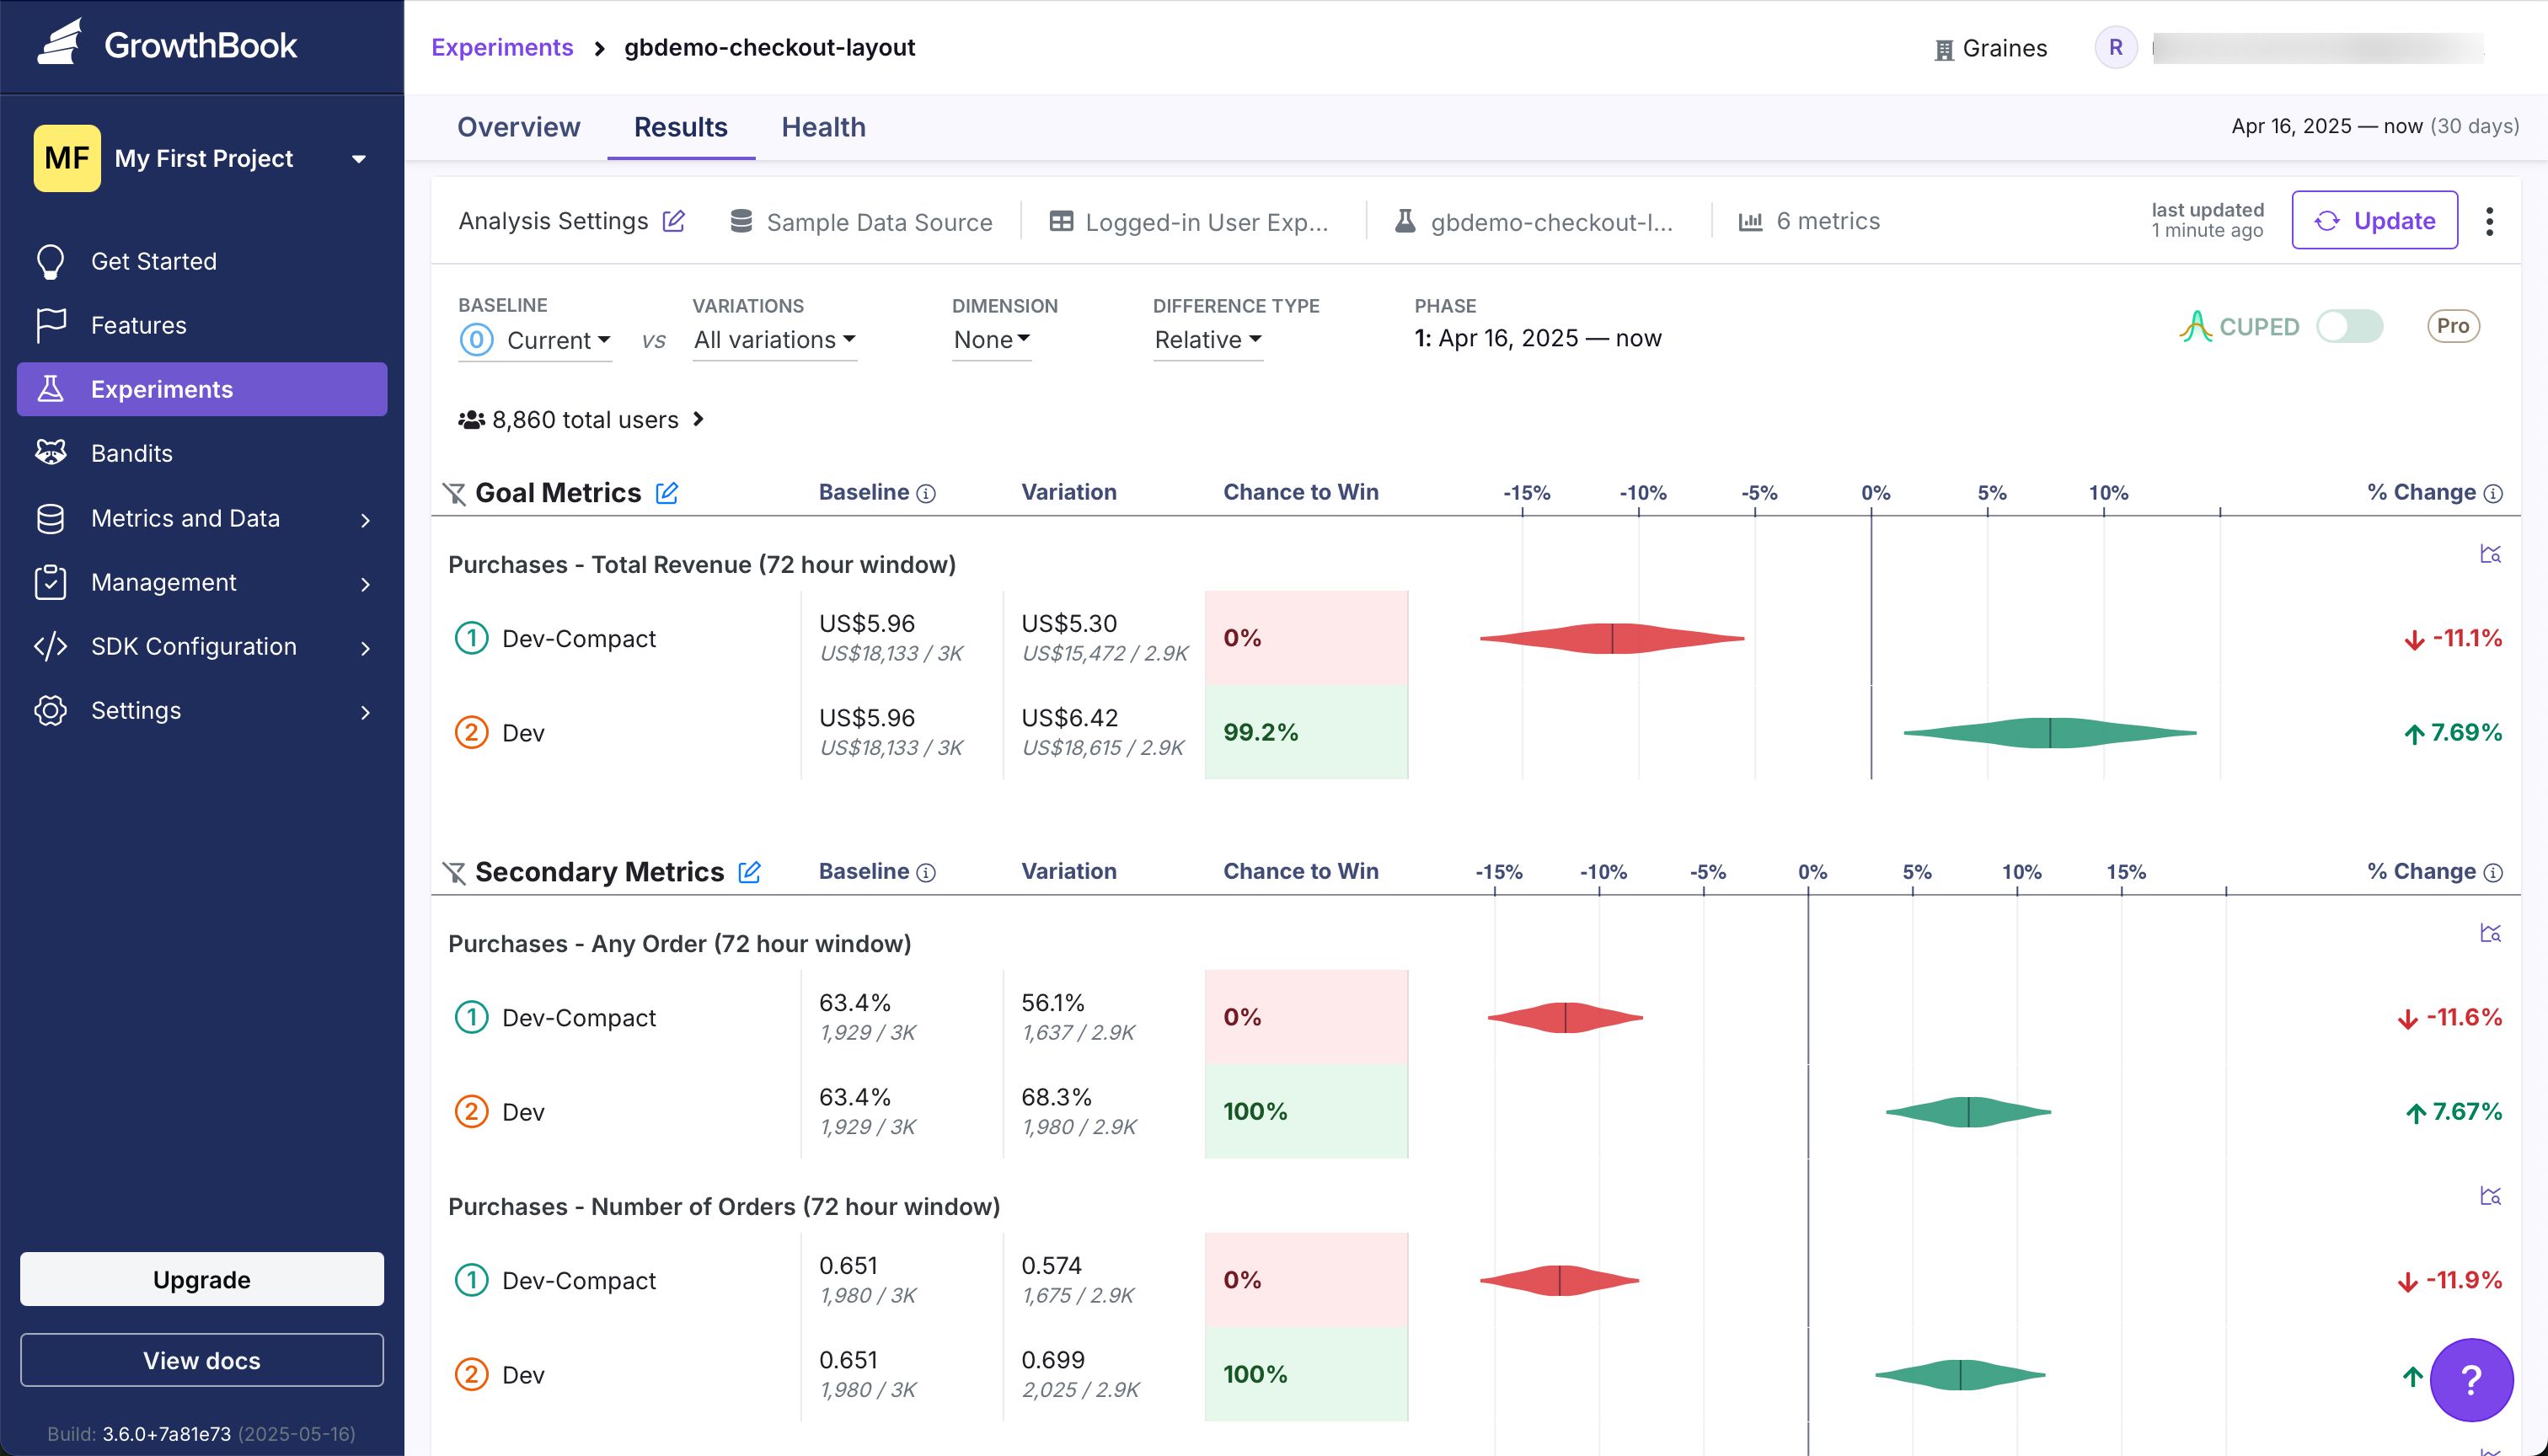
Task: Open time series chart for Any Order
Action: 2491,933
